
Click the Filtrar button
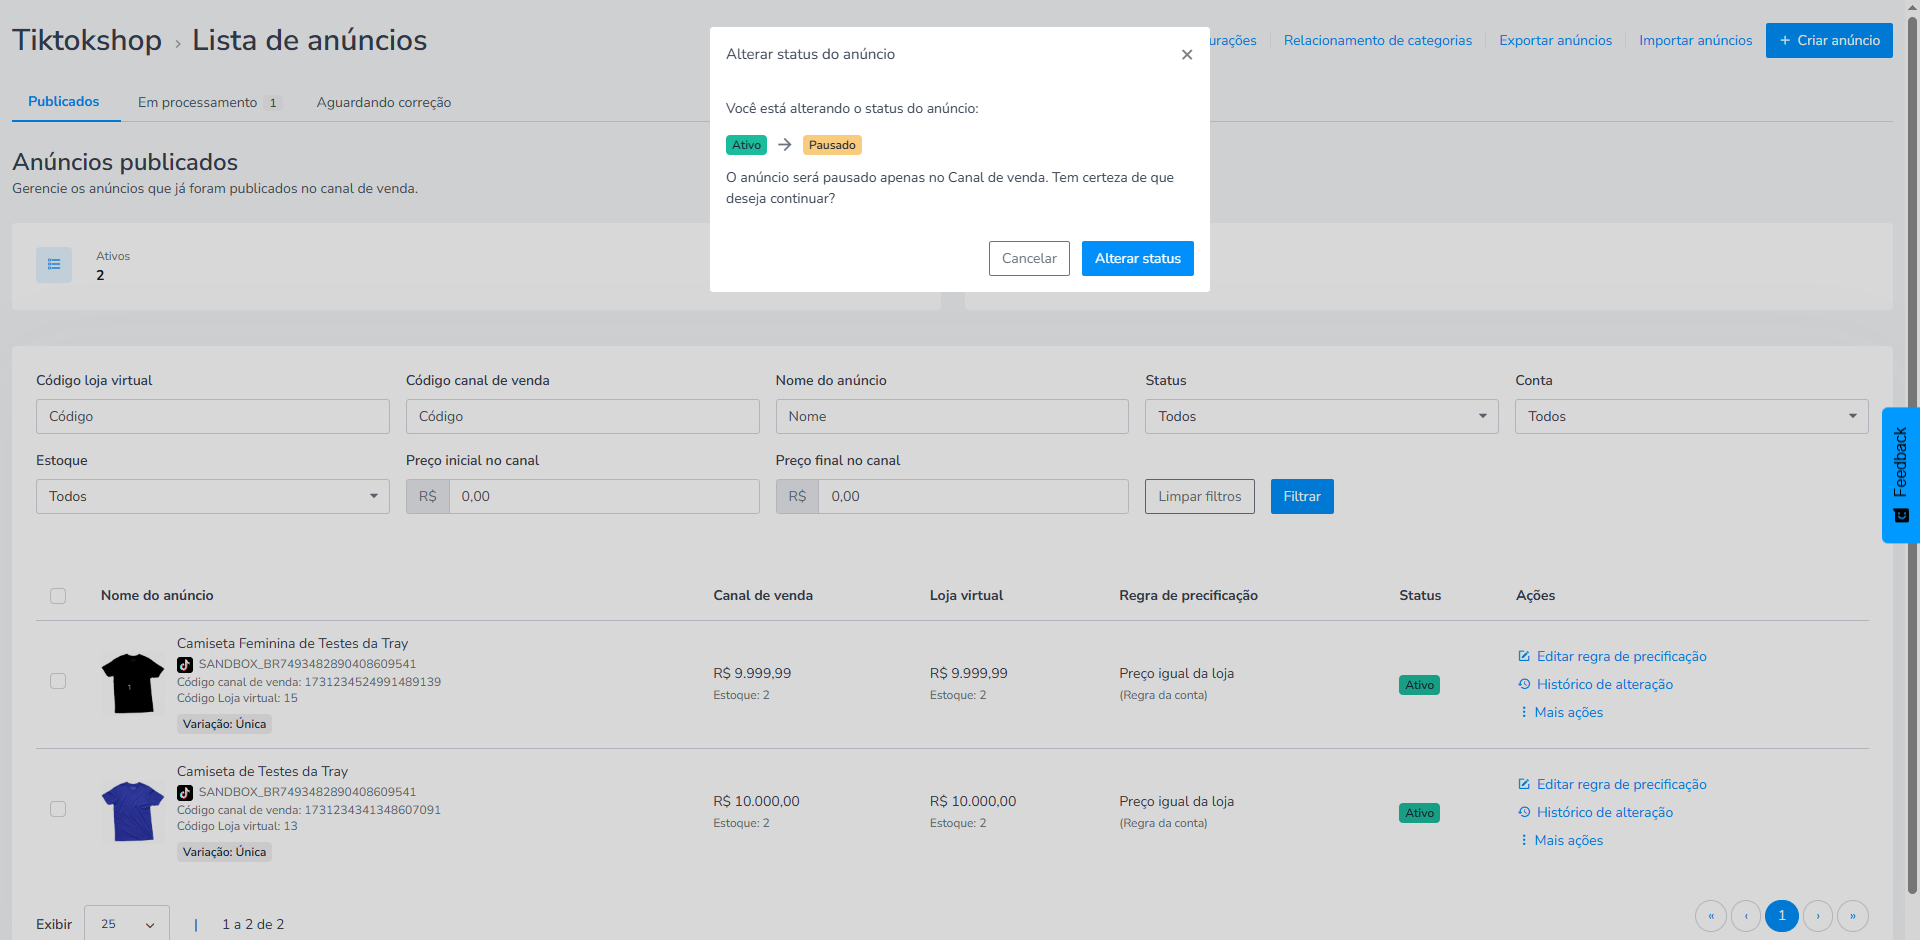point(1302,496)
